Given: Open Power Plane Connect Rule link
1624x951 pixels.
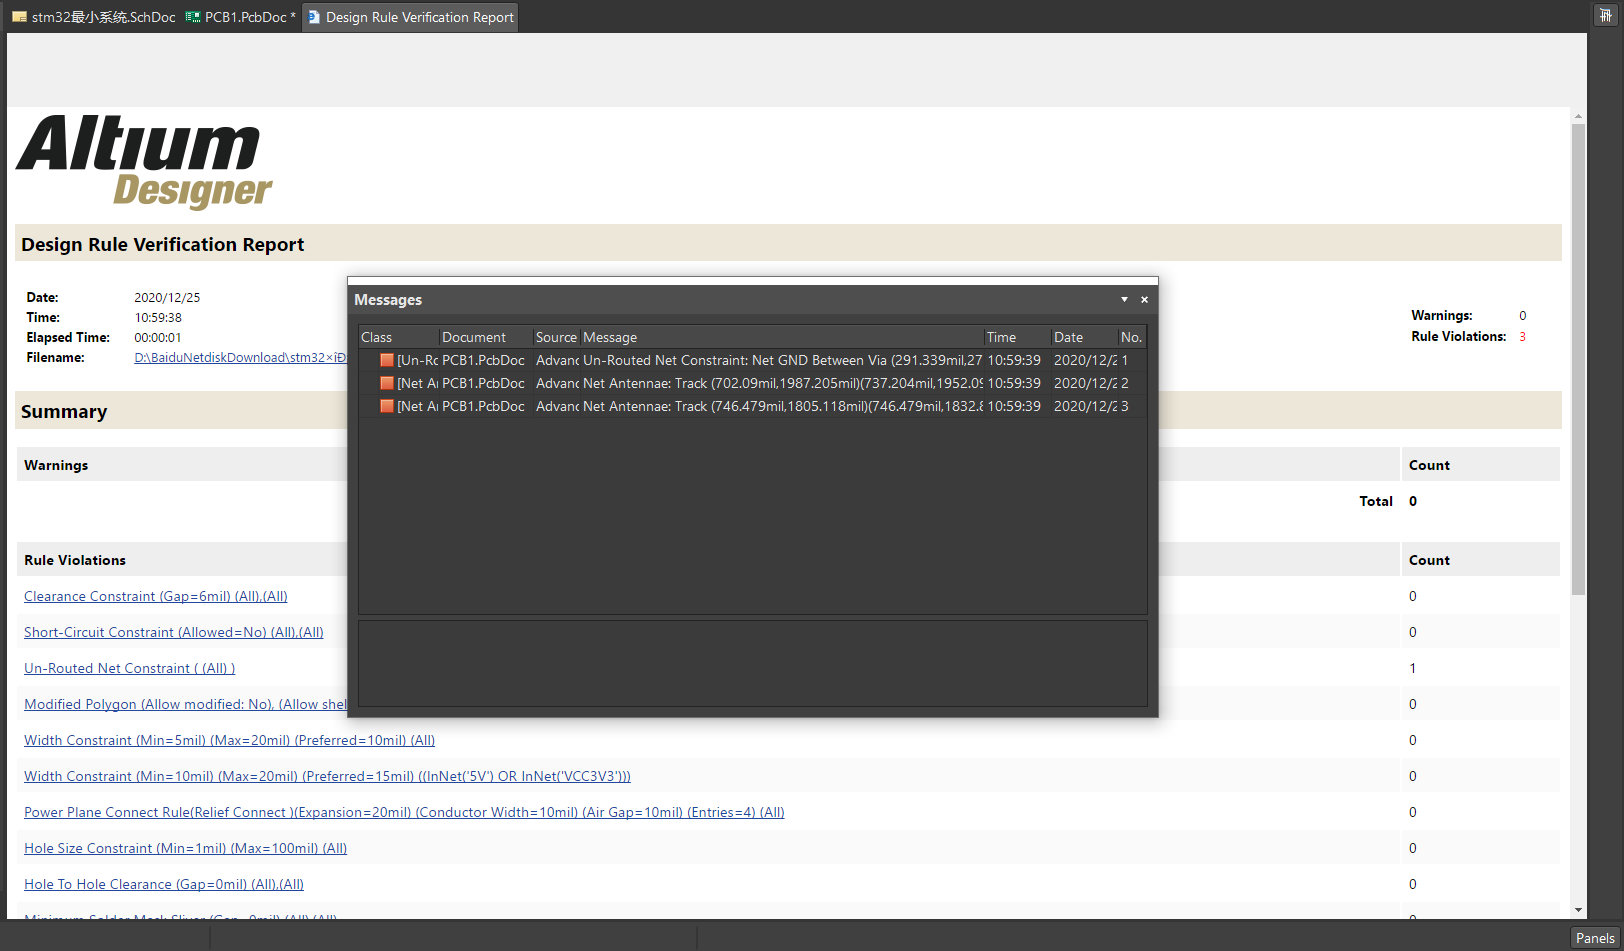Looking at the screenshot, I should click(404, 812).
